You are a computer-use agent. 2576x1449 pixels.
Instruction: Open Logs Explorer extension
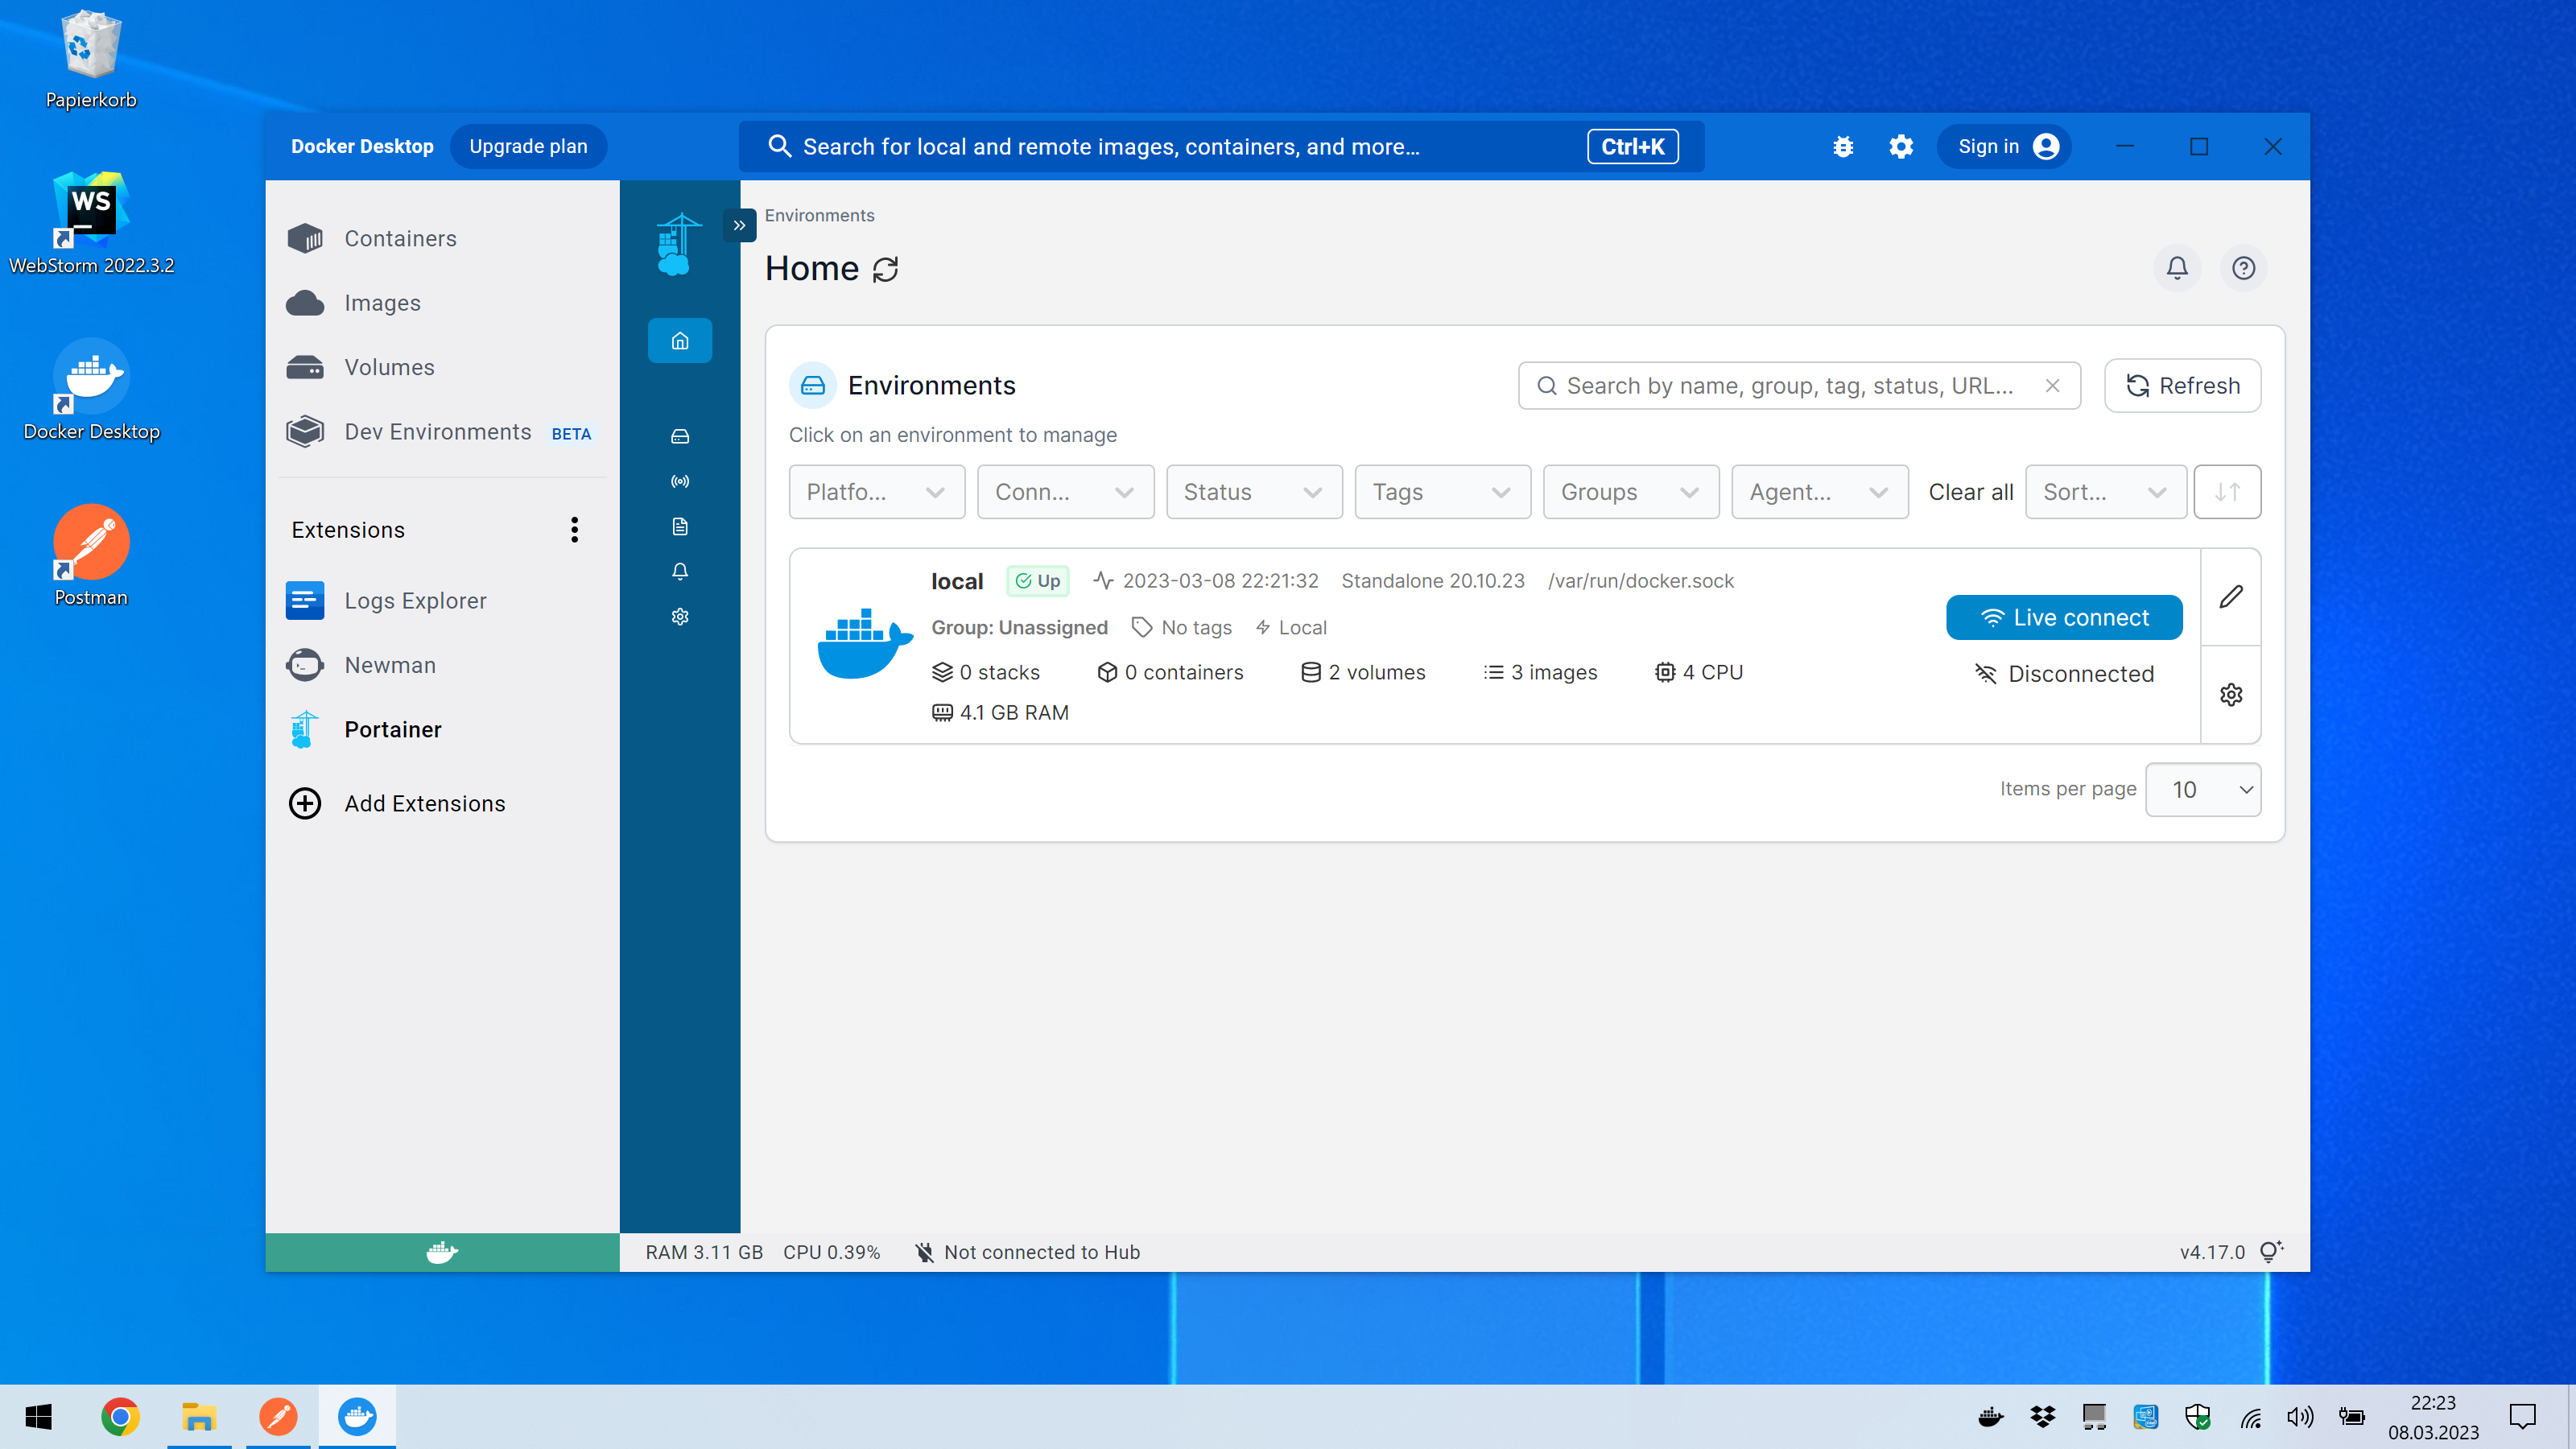[415, 601]
